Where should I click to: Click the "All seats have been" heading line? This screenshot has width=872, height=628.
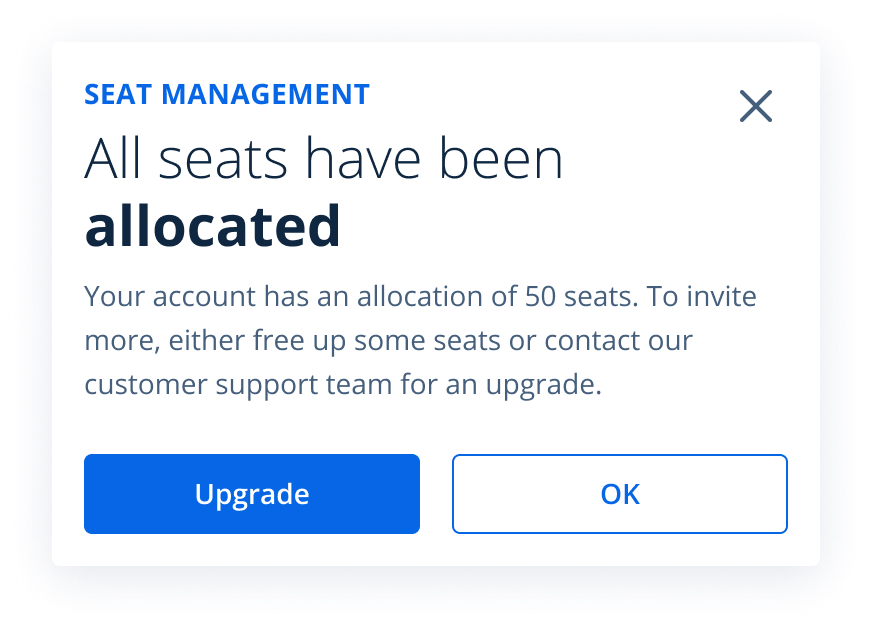tap(324, 160)
